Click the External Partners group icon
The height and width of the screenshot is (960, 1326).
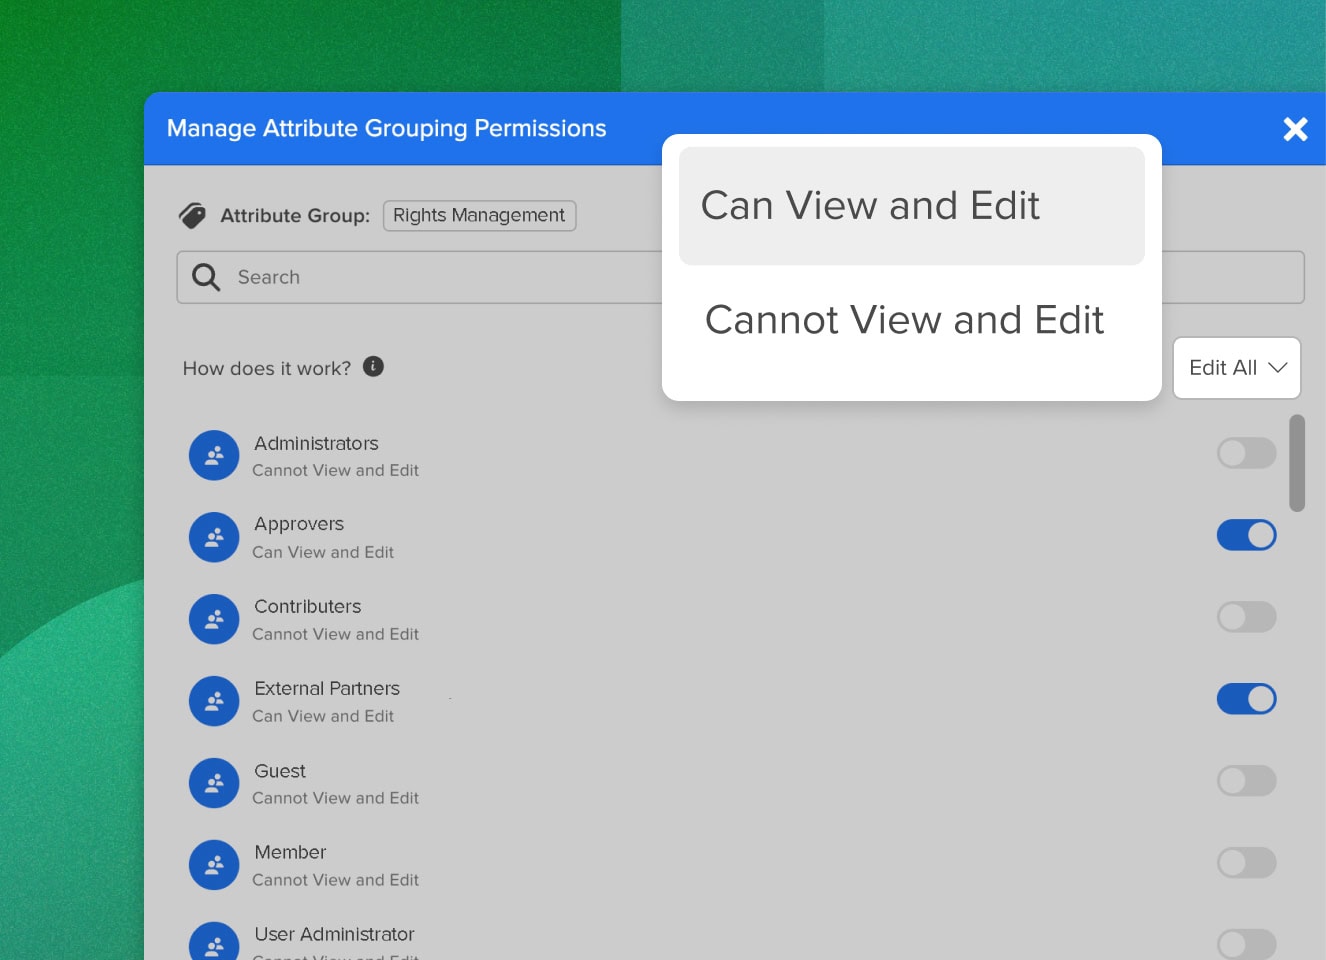pyautogui.click(x=213, y=701)
